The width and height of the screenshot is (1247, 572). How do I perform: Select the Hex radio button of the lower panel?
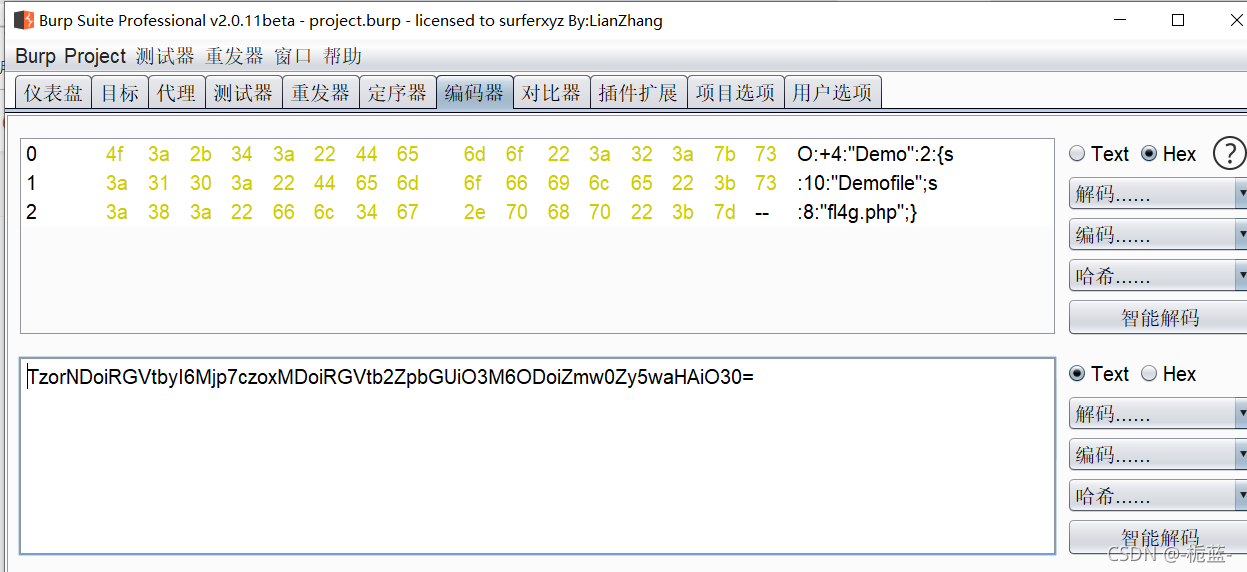(x=1149, y=373)
